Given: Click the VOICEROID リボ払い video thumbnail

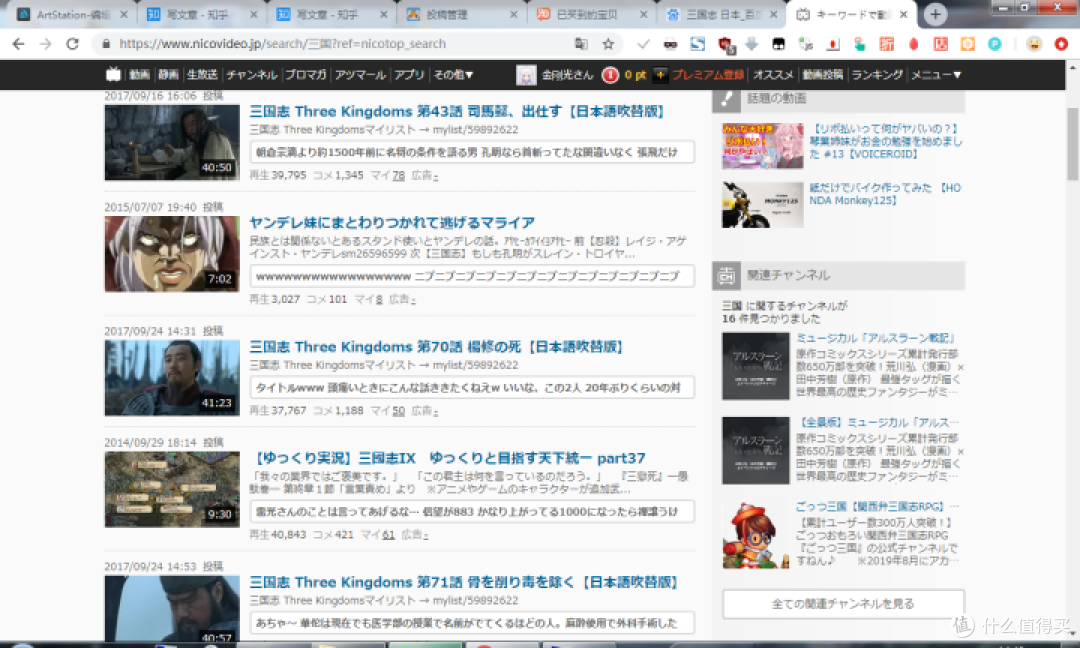Looking at the screenshot, I should [x=762, y=146].
